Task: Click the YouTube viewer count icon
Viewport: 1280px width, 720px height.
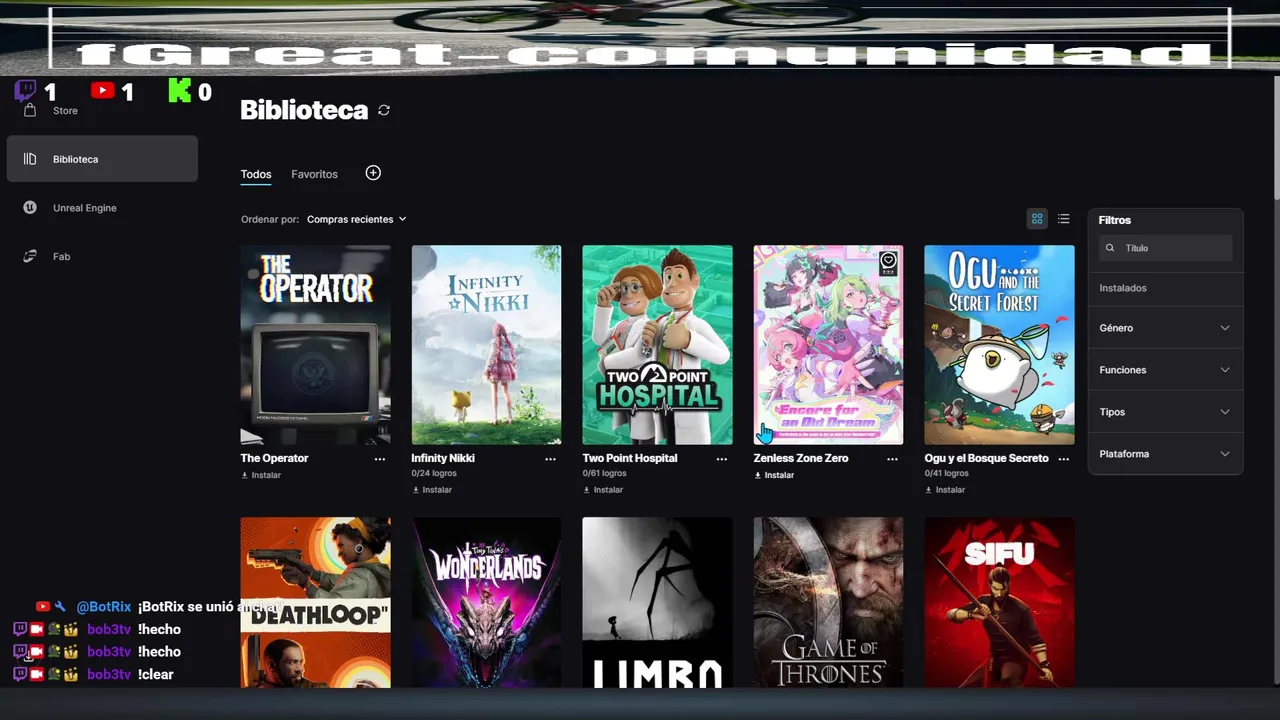Action: click(x=102, y=91)
